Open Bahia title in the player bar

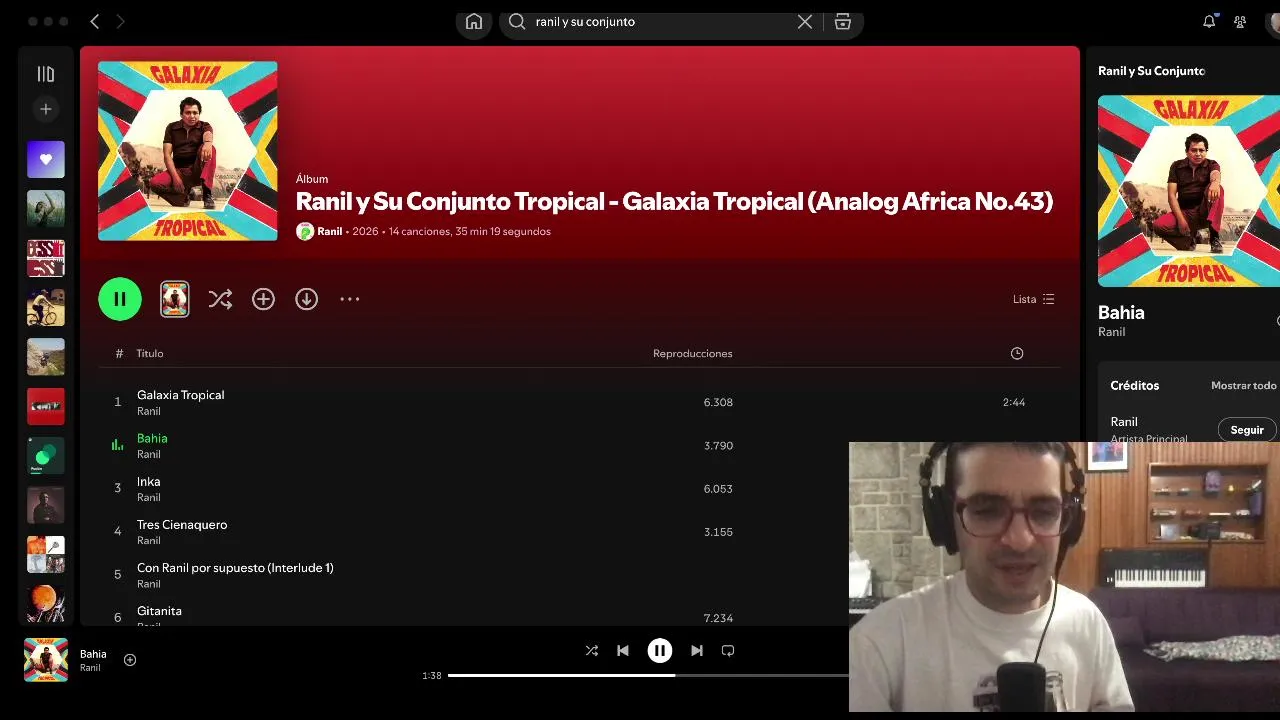93,654
